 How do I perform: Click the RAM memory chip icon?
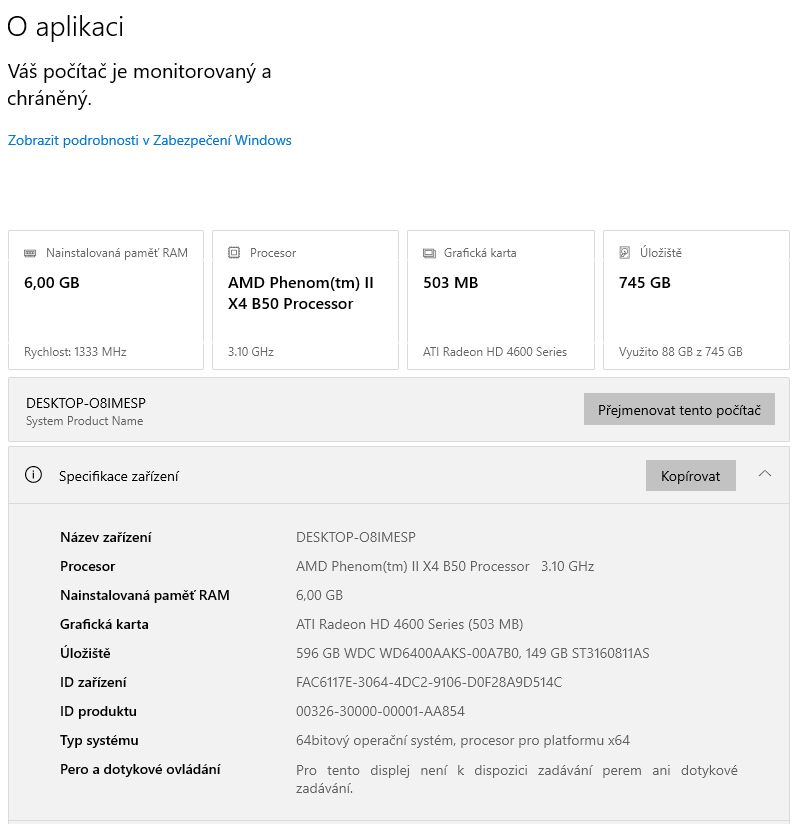coord(30,253)
